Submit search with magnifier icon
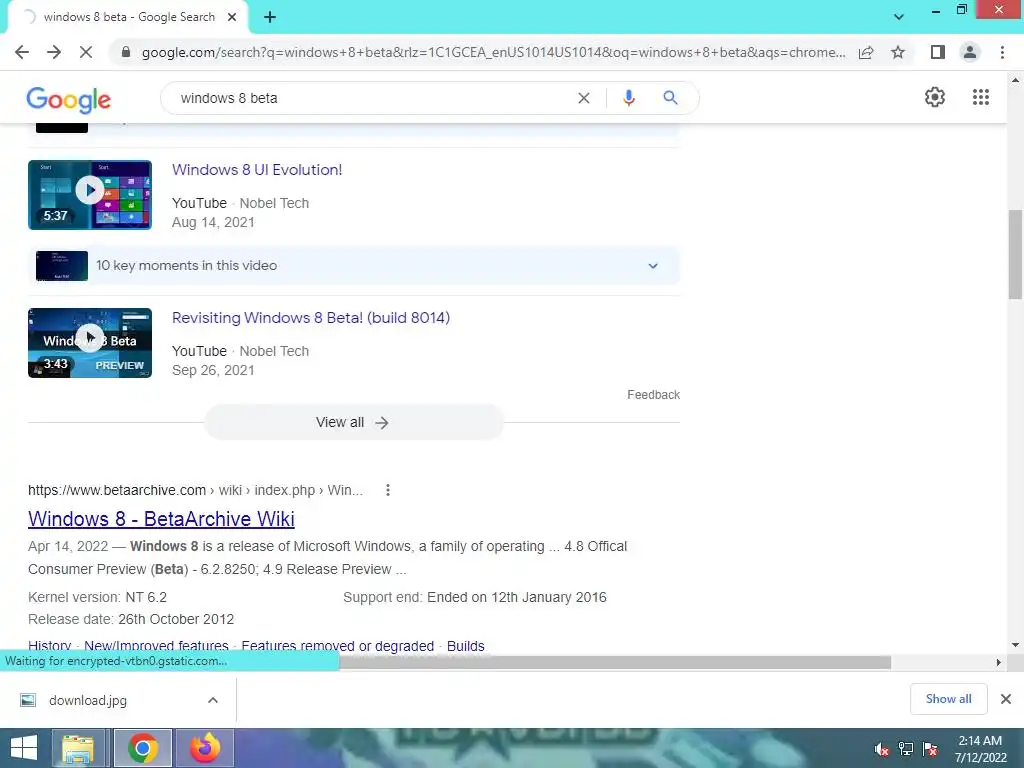Viewport: 1024px width, 768px height. 670,98
